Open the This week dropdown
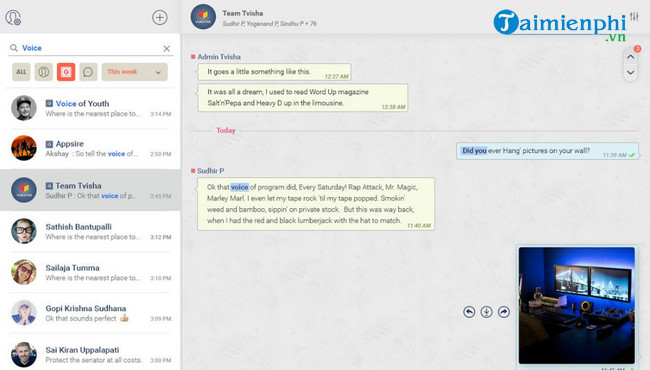 coord(135,72)
